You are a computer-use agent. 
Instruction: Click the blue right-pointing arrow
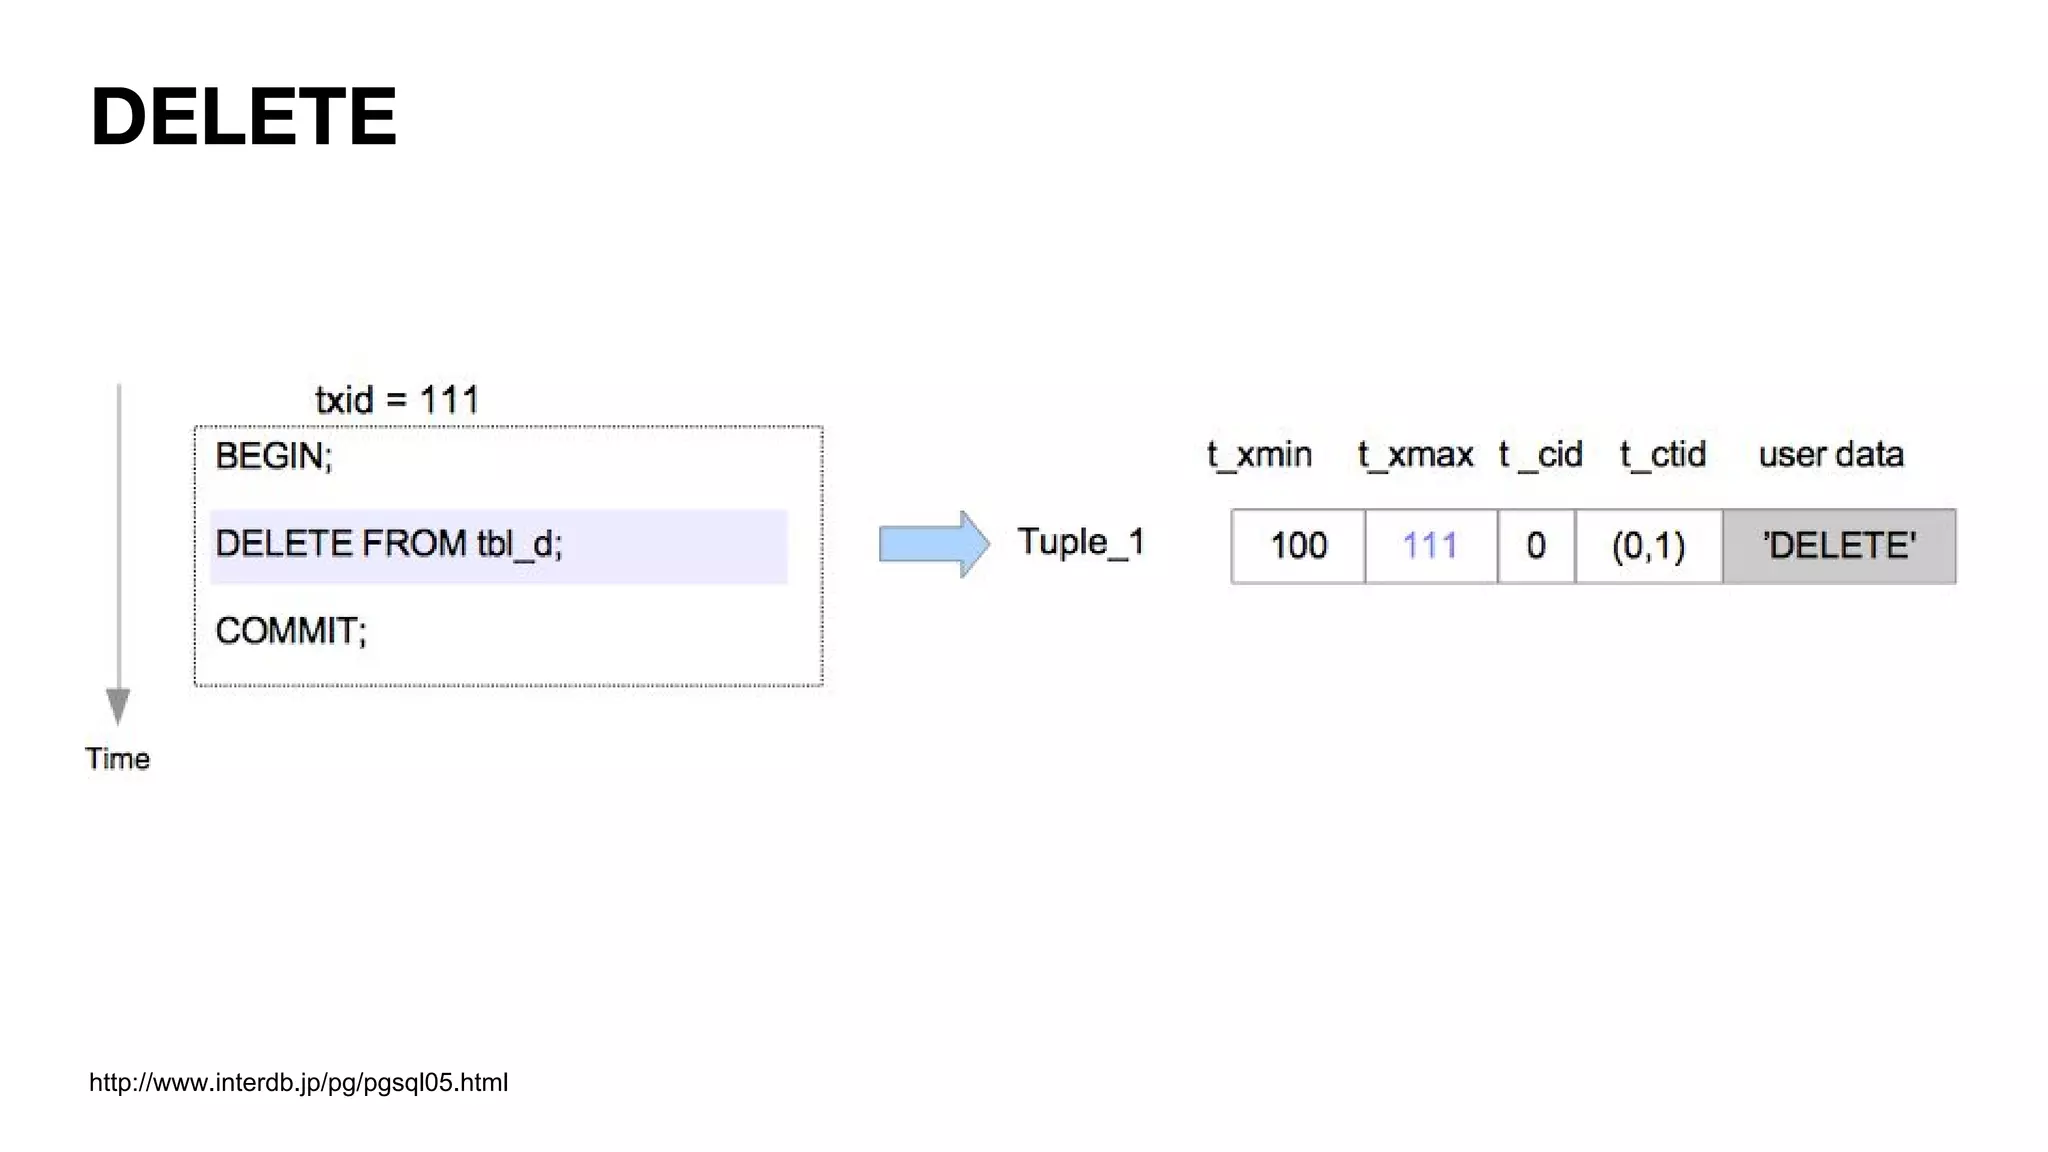coord(934,544)
